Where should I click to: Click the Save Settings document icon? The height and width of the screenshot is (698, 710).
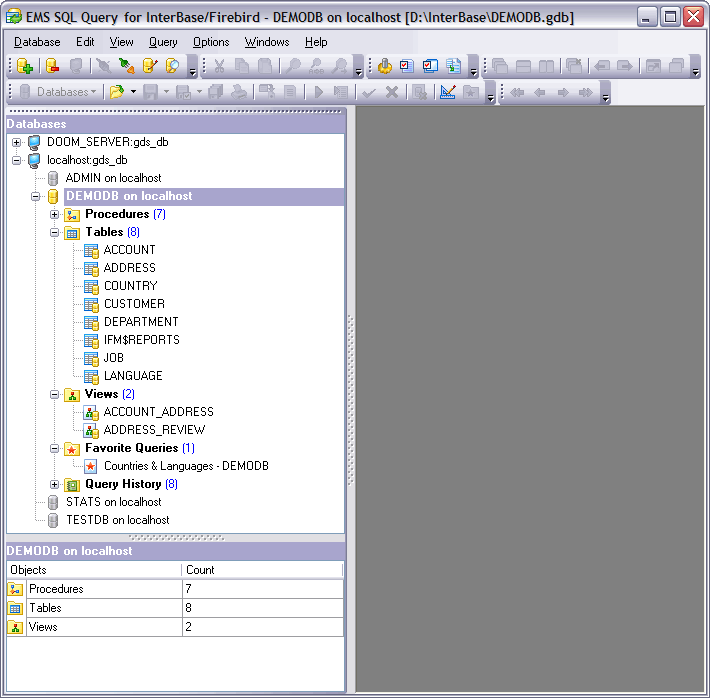453,66
